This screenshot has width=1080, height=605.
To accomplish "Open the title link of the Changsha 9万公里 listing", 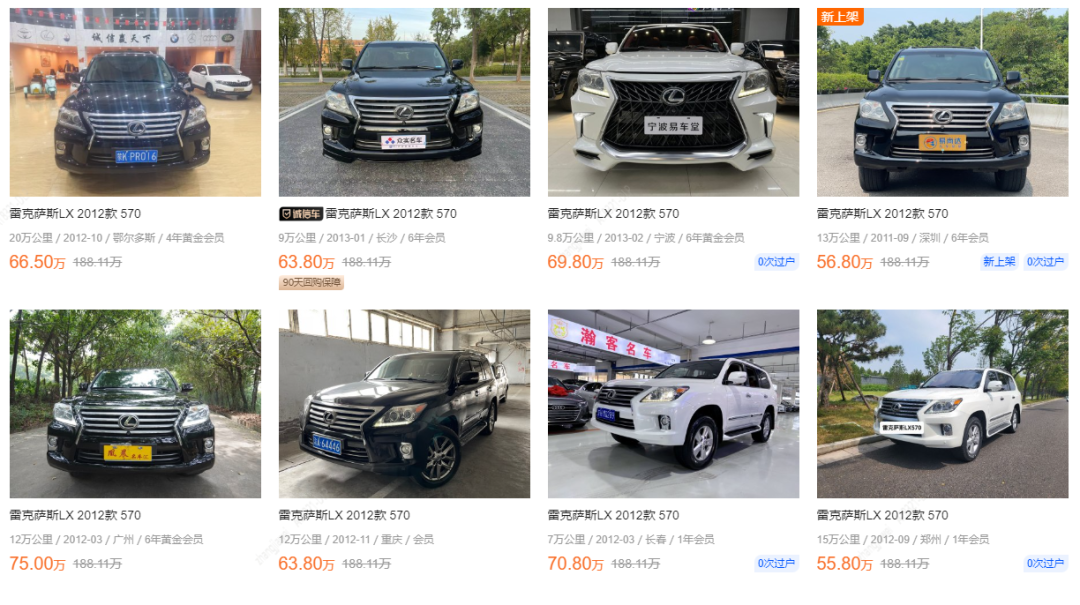I will point(391,214).
